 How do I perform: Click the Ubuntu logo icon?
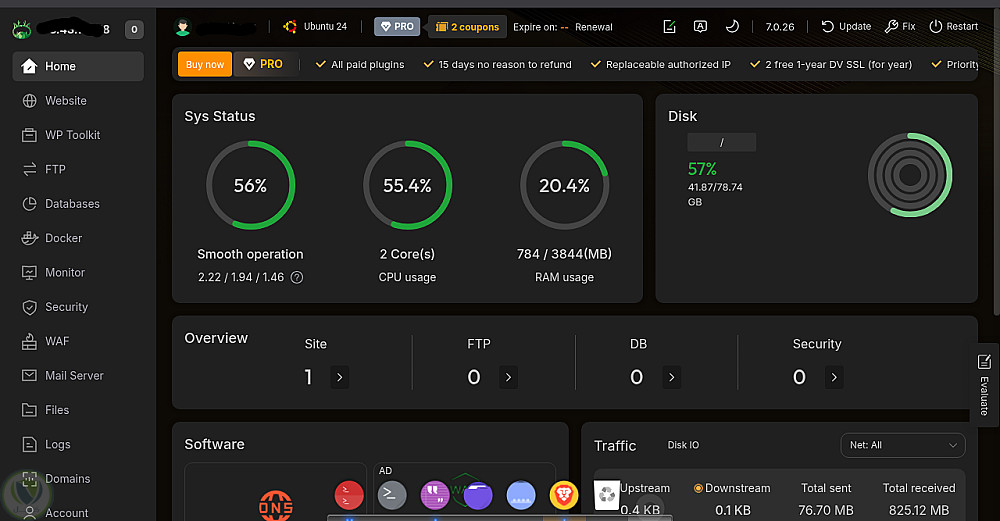tap(290, 27)
